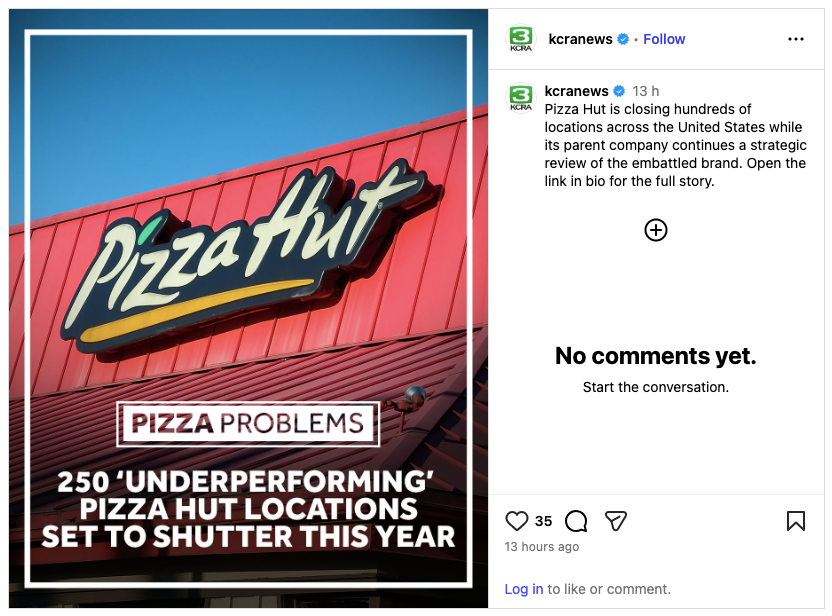The width and height of the screenshot is (832, 616).
Task: Click the Log in link
Action: (x=524, y=589)
